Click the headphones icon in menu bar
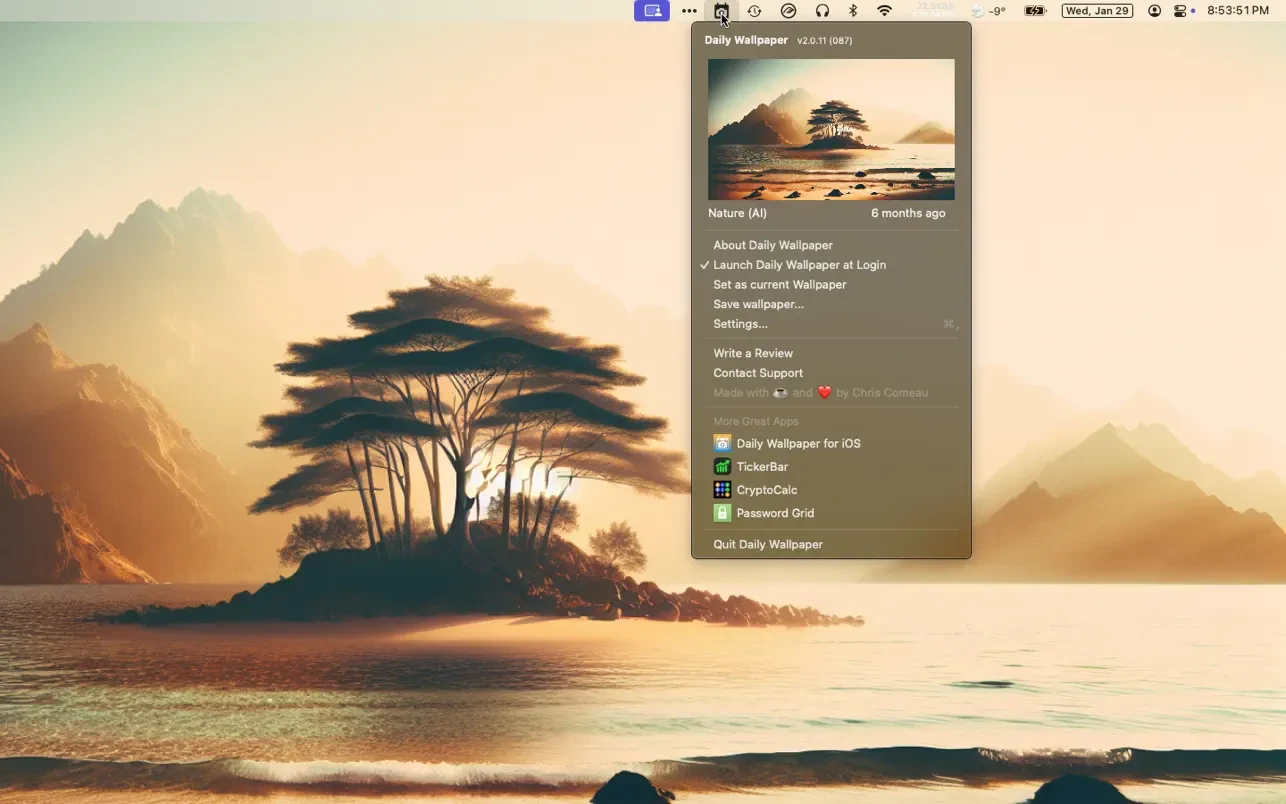This screenshot has height=804, width=1286. click(822, 11)
